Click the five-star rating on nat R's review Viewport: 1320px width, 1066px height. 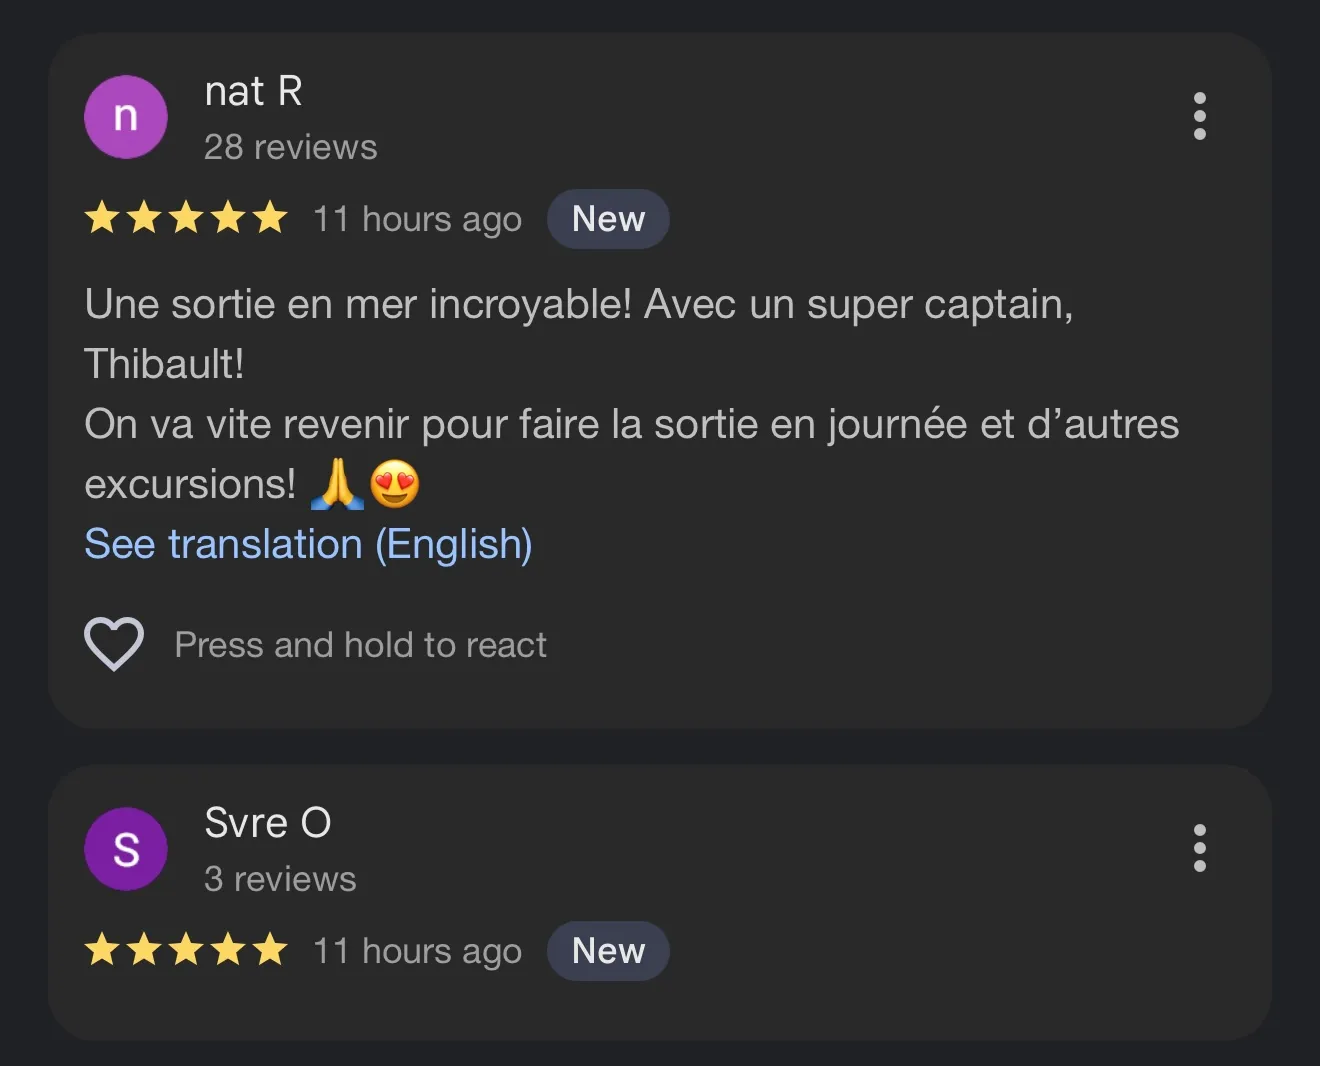coord(186,218)
